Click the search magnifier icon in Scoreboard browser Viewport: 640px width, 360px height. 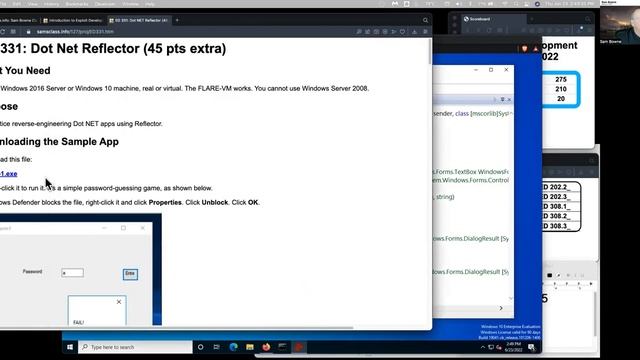point(588,19)
